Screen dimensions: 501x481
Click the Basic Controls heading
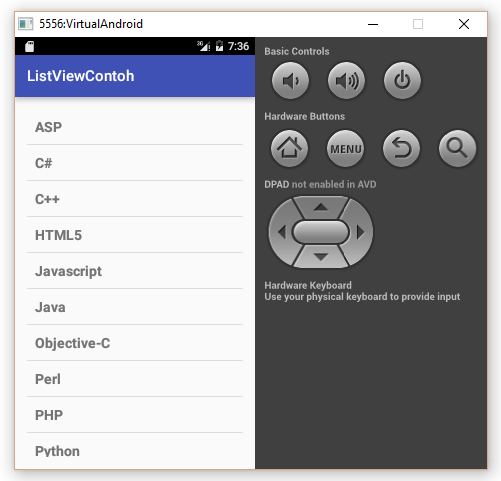(297, 51)
